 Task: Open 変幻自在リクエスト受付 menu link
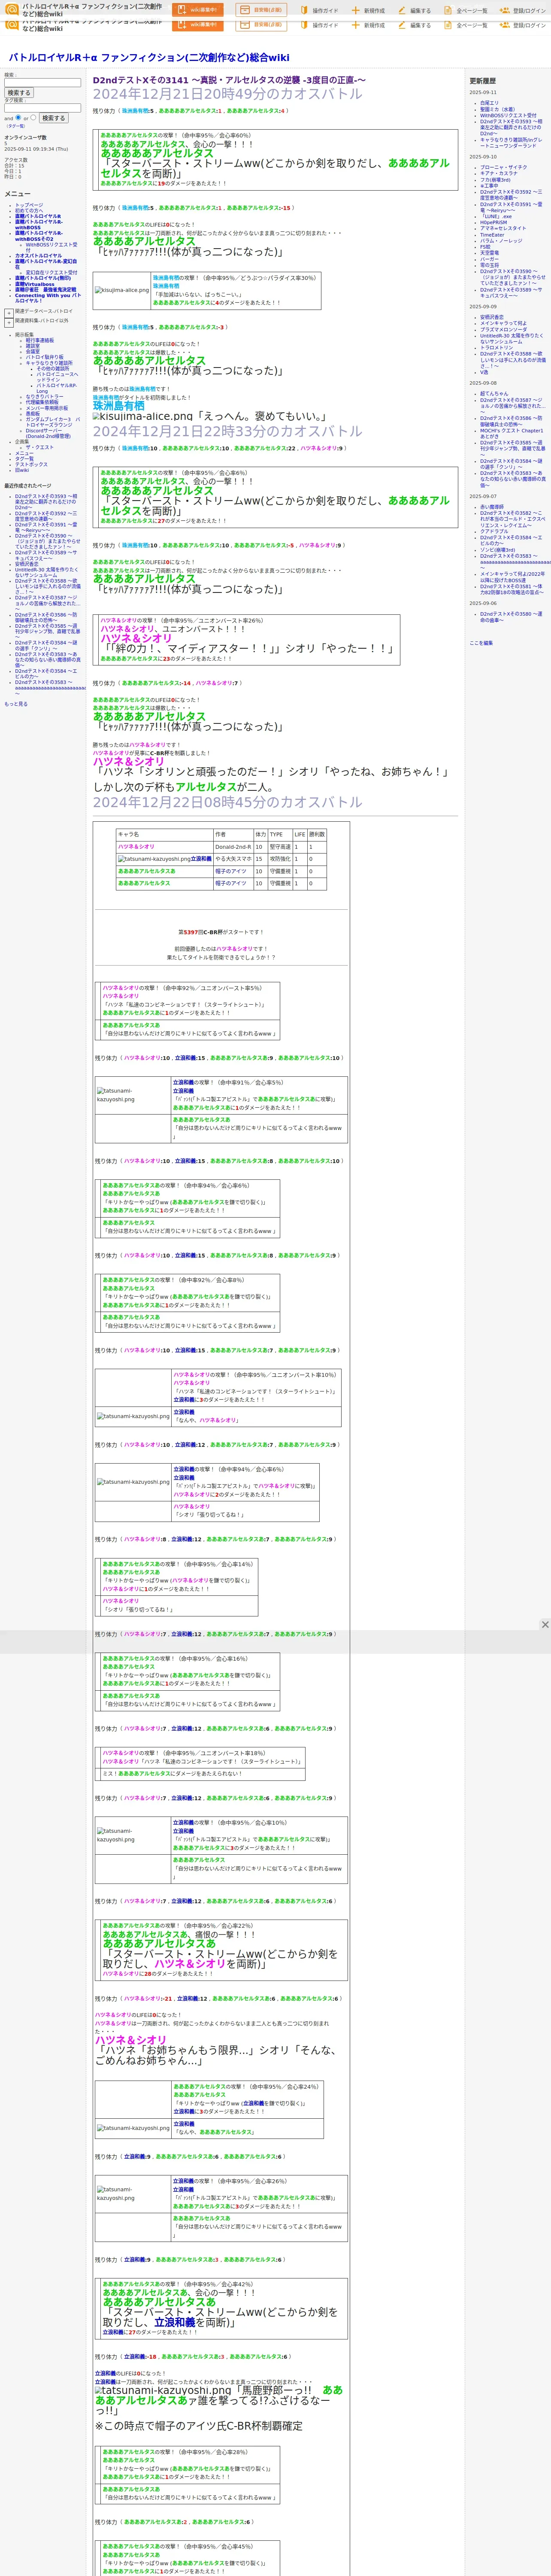point(51,272)
